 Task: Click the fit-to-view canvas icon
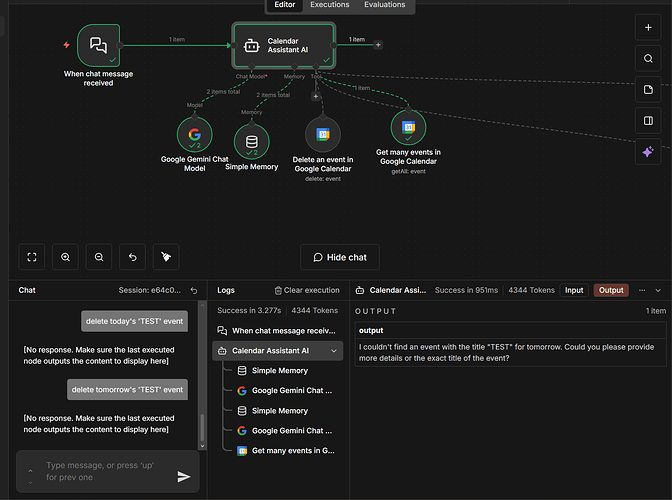click(32, 257)
